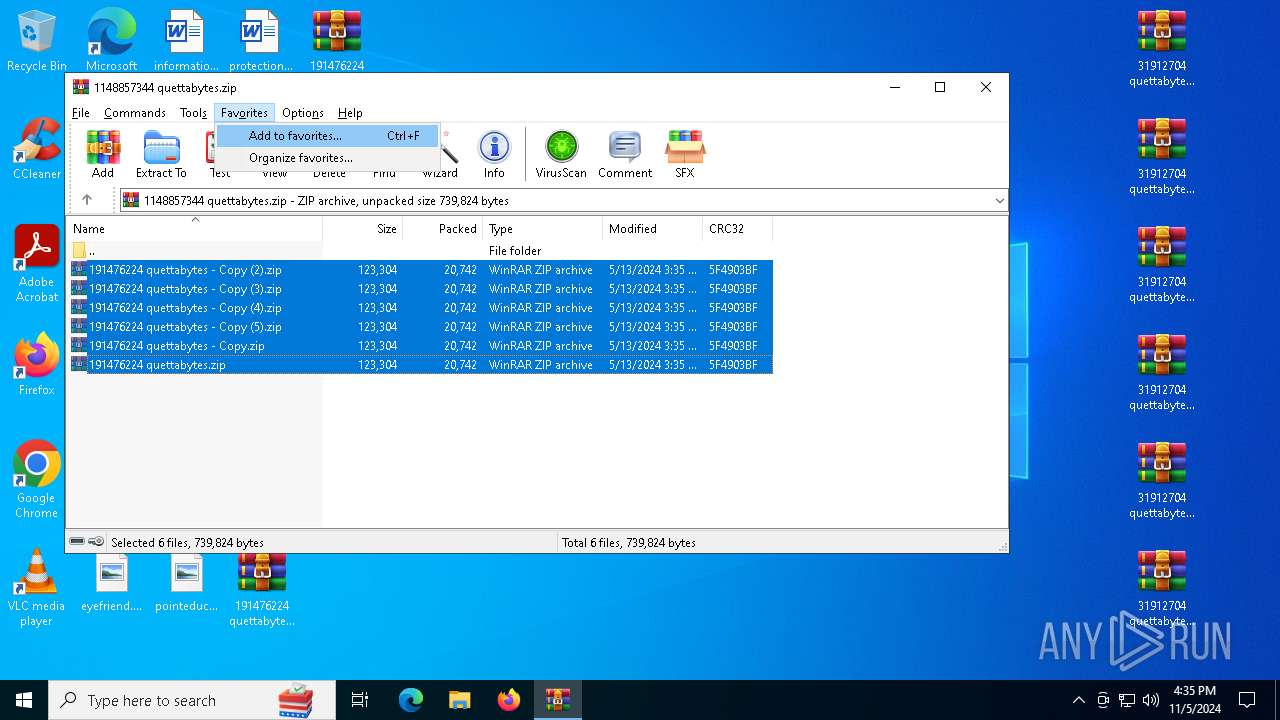
Task: Open the File menu
Action: tap(81, 113)
